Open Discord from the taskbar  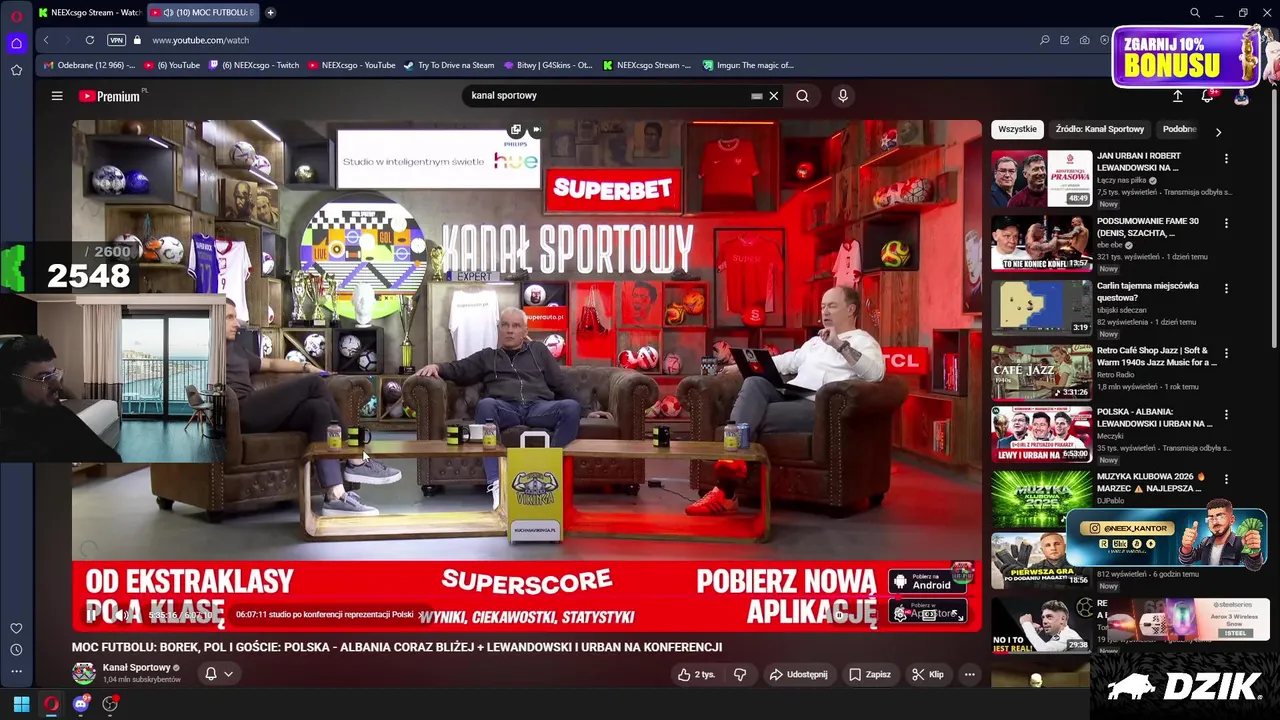[81, 704]
